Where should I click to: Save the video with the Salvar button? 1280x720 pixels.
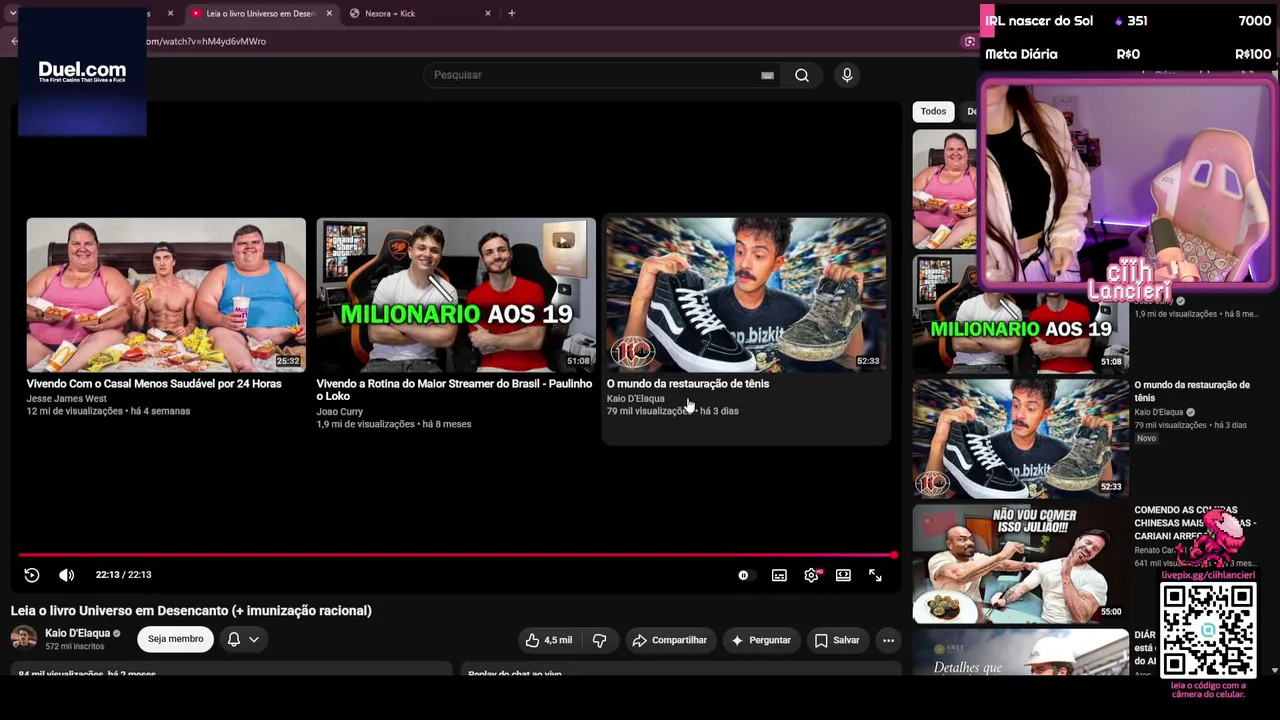837,640
